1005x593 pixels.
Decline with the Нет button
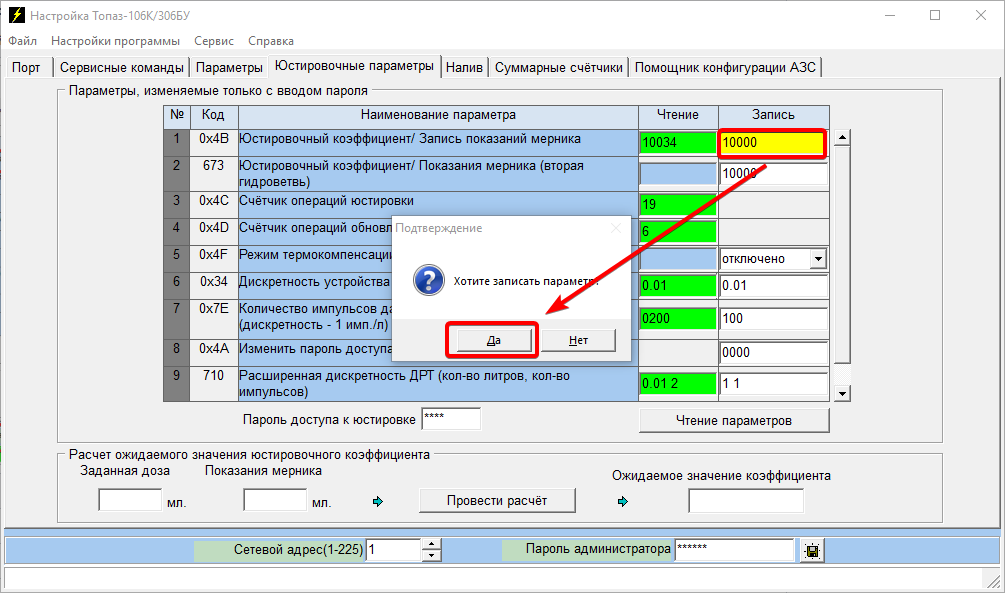coord(578,340)
